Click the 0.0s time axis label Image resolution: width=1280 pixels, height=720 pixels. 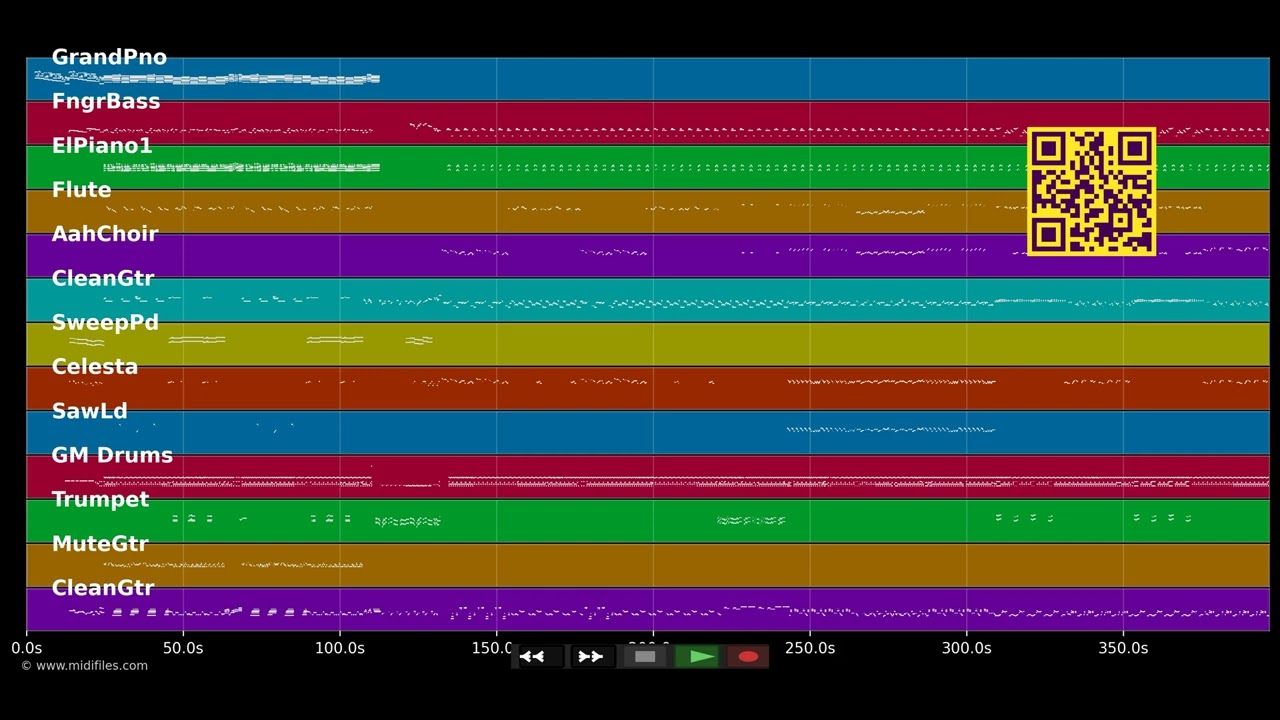(27, 648)
